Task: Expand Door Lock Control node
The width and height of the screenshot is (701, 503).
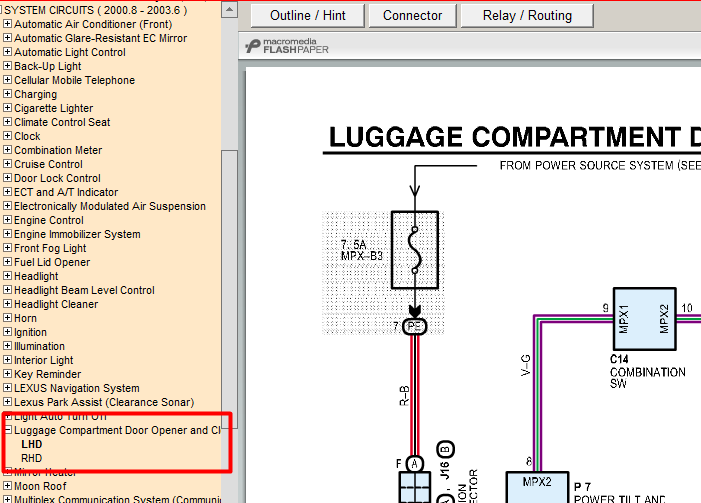Action: (7, 178)
